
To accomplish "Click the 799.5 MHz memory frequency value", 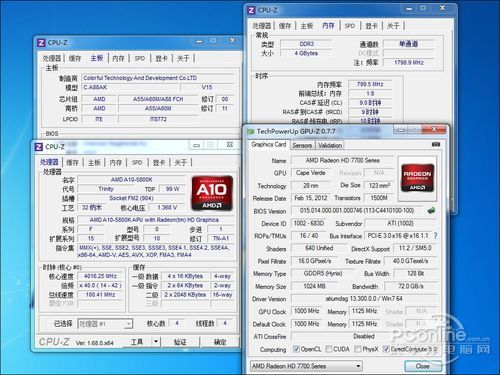I will click(x=370, y=84).
